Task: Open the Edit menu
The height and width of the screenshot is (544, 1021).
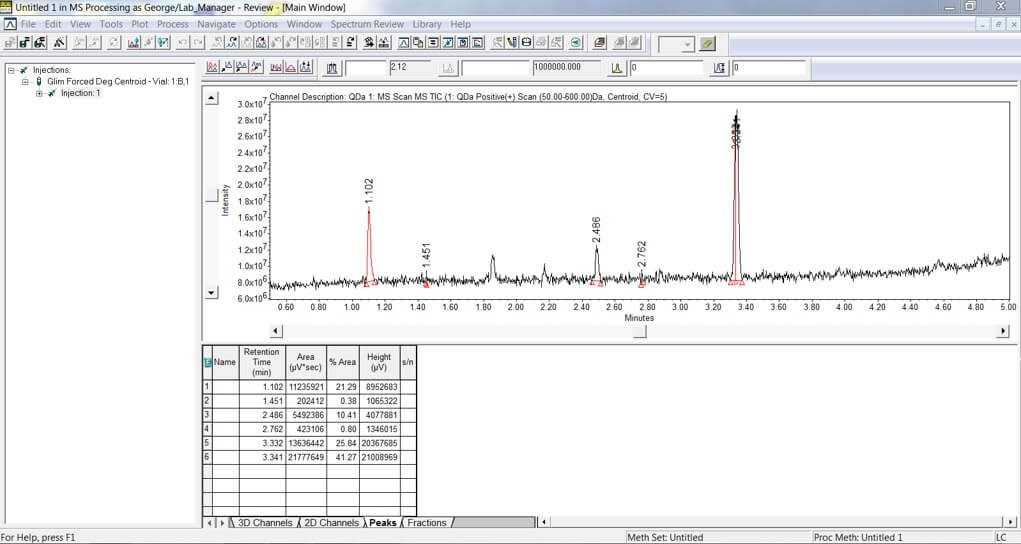Action: (x=53, y=24)
